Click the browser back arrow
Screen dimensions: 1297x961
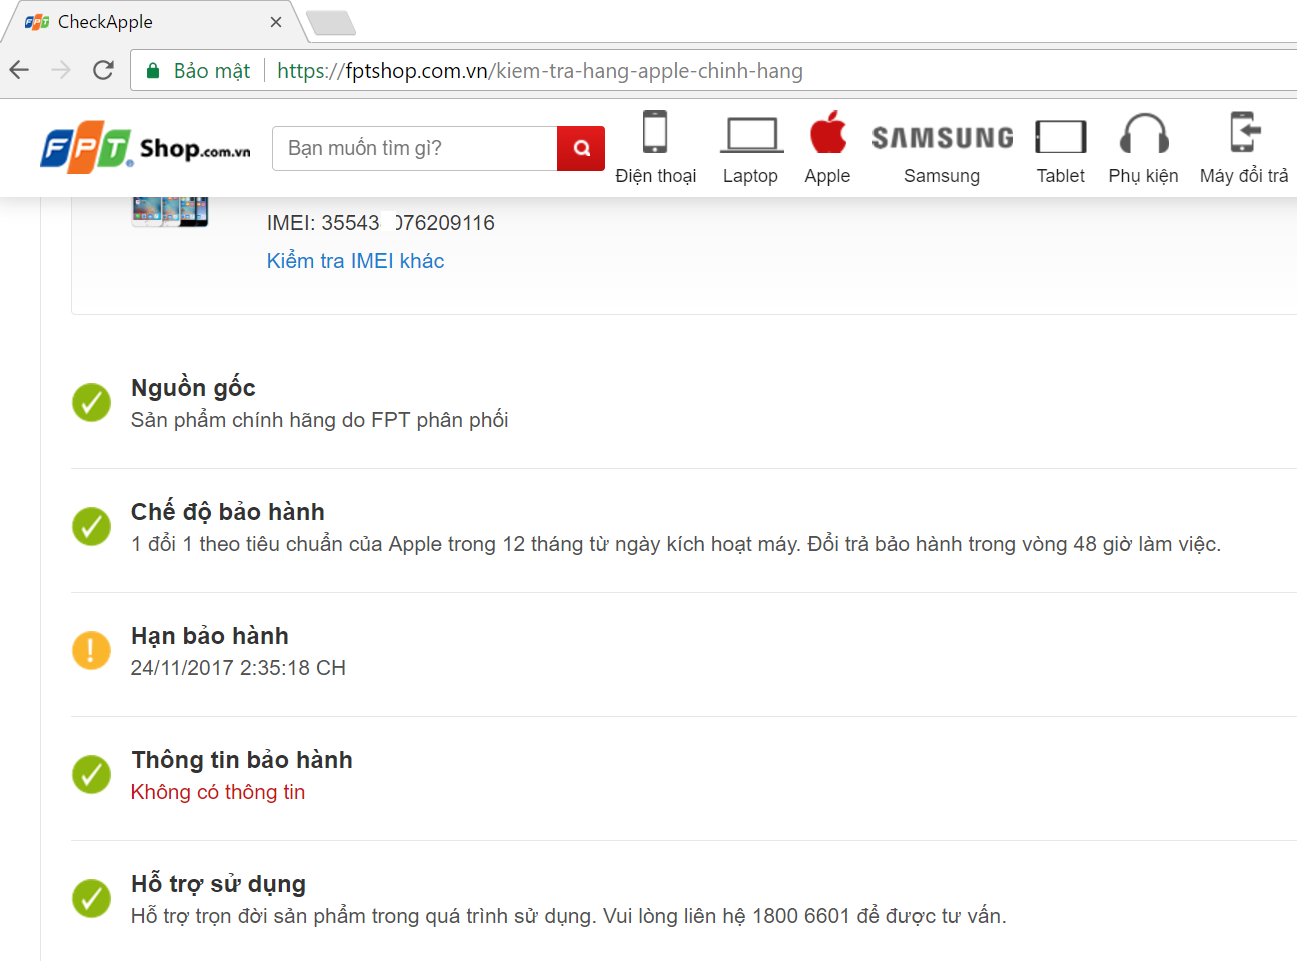(19, 70)
